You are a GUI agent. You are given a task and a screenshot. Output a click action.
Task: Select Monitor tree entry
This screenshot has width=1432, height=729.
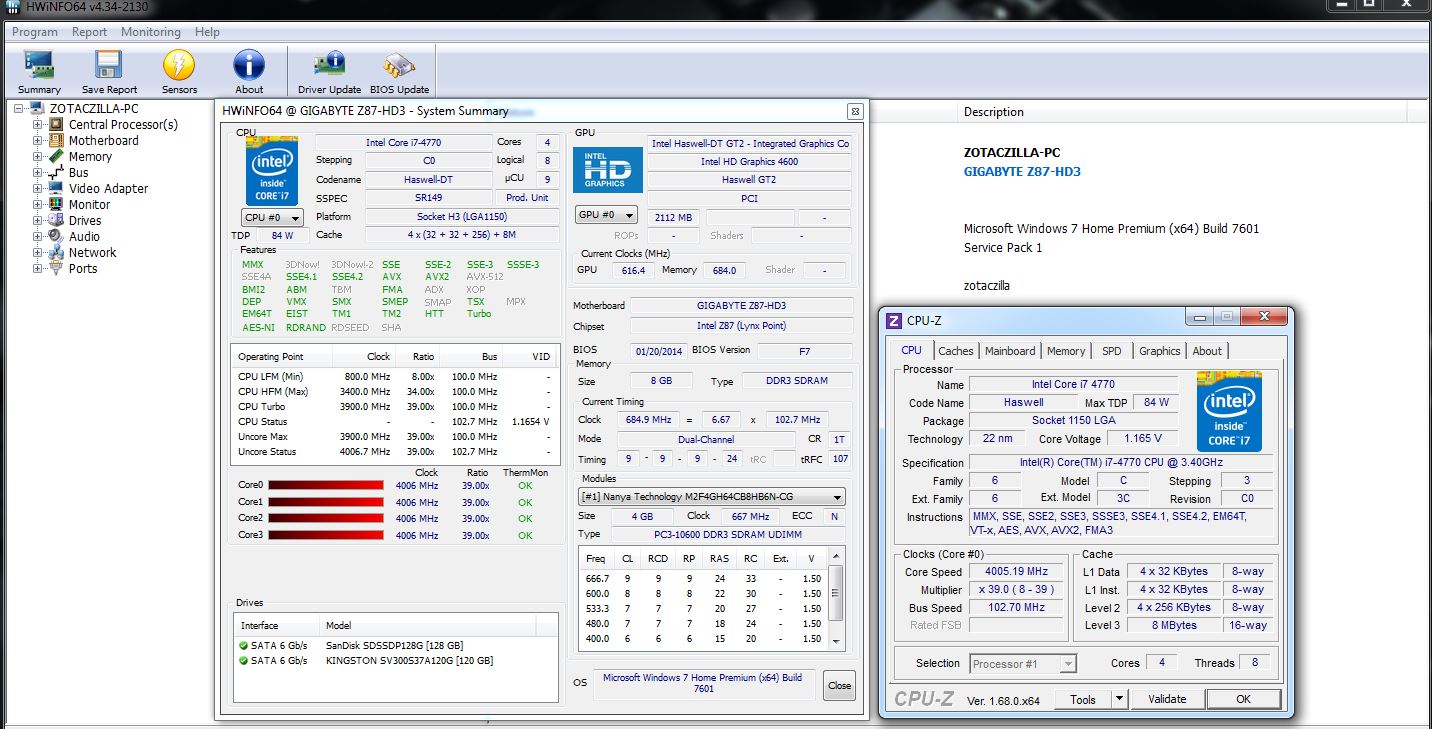click(89, 205)
